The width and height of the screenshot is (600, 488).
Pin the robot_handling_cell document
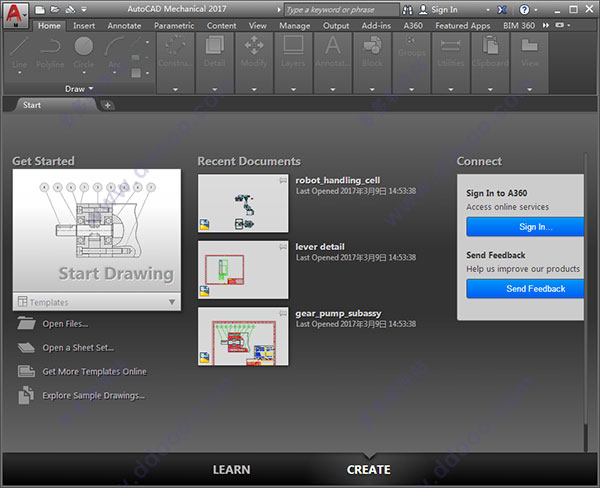tap(283, 180)
